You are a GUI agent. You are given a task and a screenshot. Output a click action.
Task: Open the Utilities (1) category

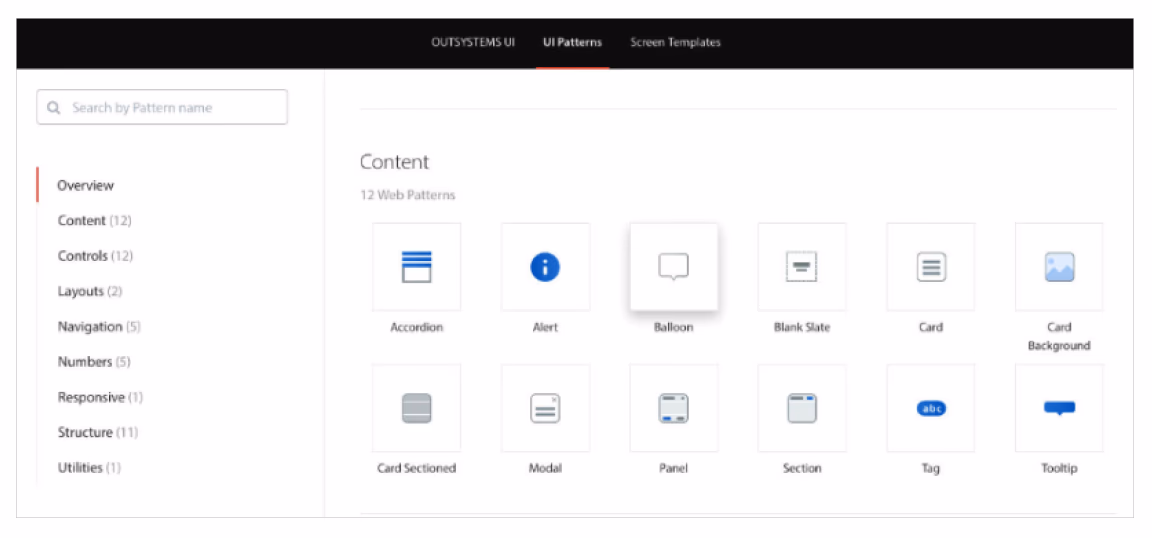click(x=90, y=467)
